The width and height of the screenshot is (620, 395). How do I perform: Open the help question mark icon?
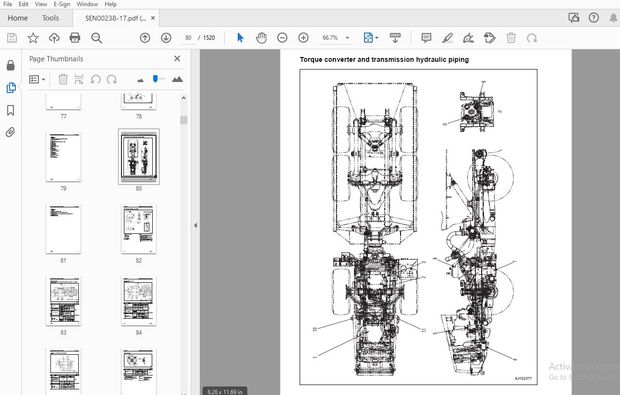594,18
